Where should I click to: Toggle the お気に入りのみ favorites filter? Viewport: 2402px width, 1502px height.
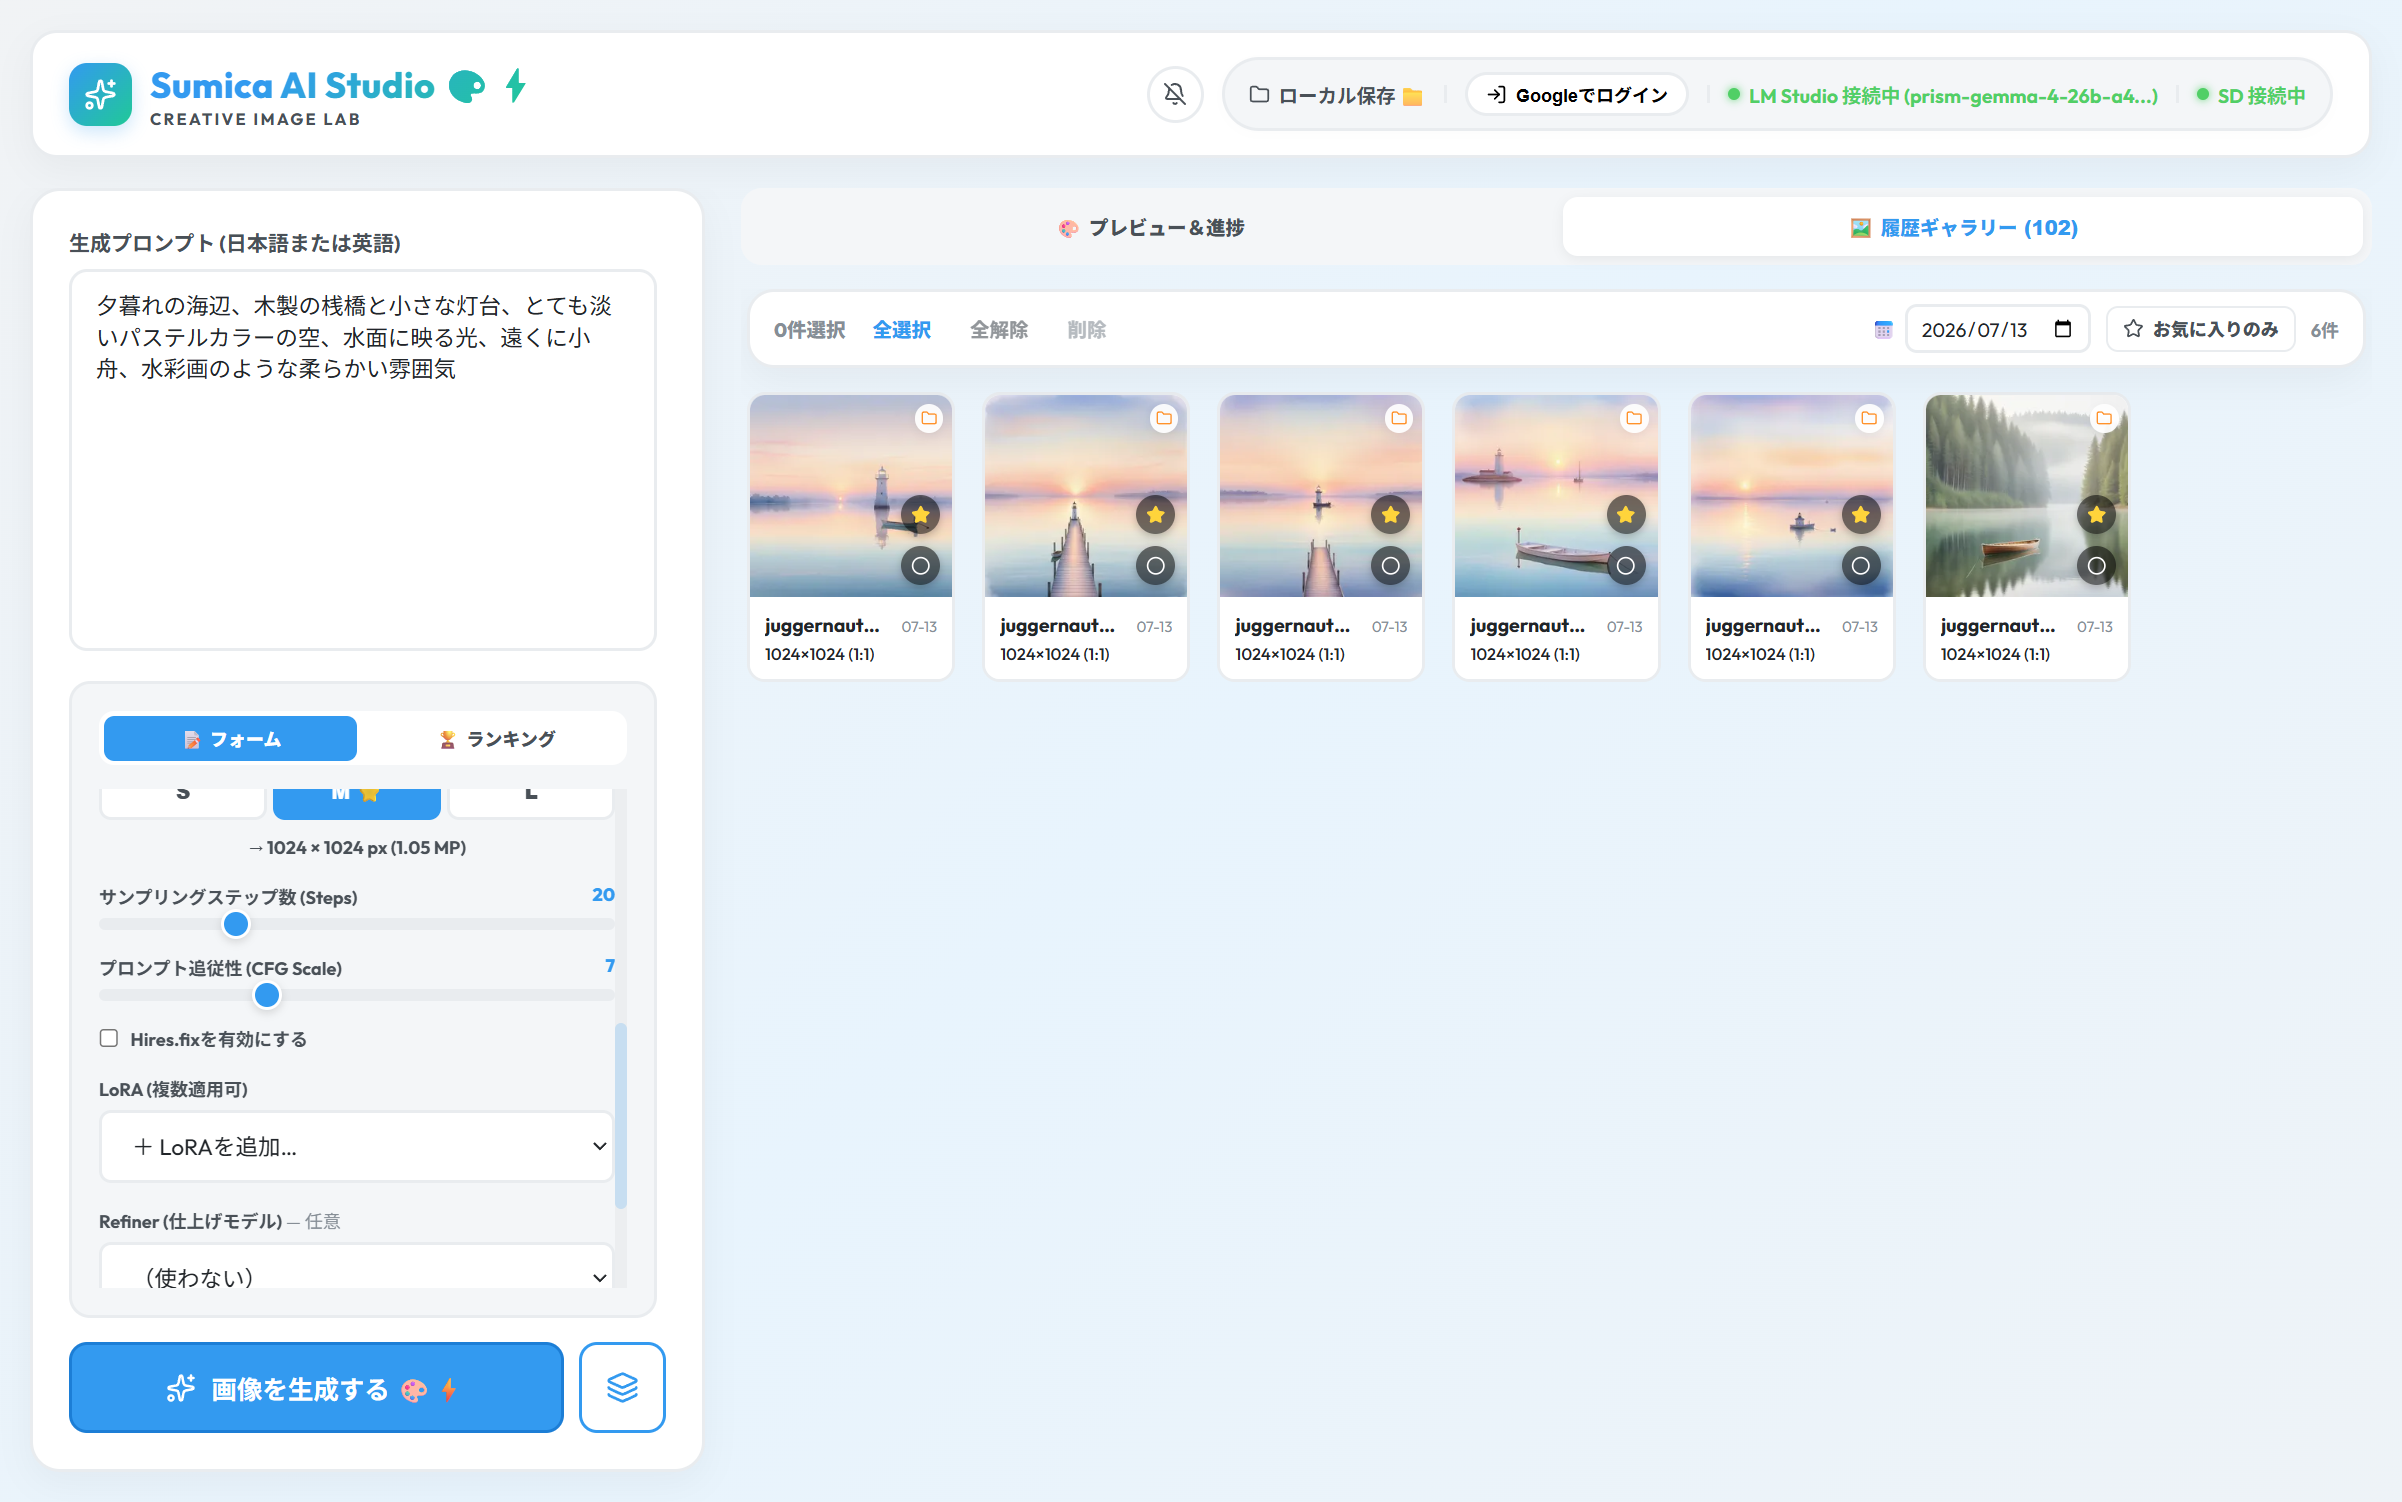click(x=2200, y=329)
